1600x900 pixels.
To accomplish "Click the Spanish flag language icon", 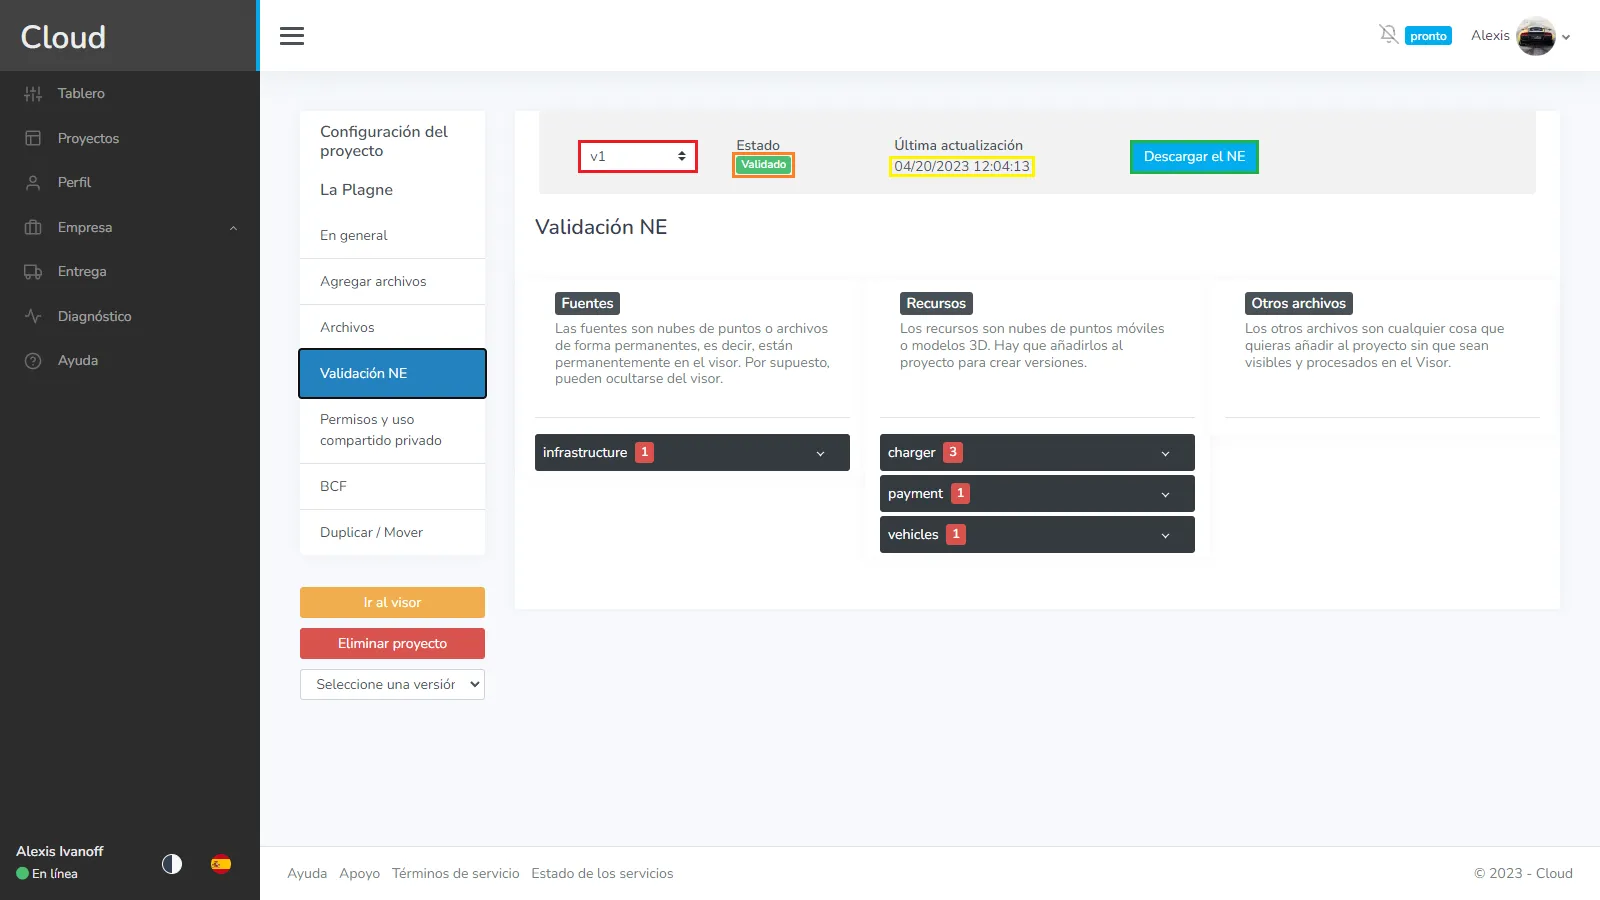I will pyautogui.click(x=221, y=864).
